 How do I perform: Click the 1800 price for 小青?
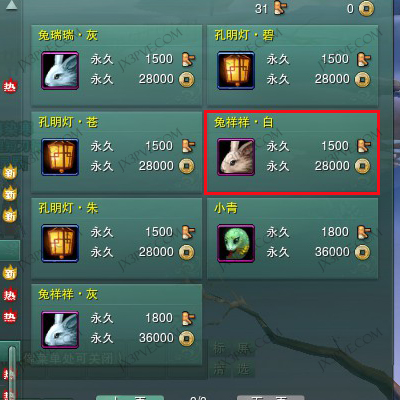point(335,232)
